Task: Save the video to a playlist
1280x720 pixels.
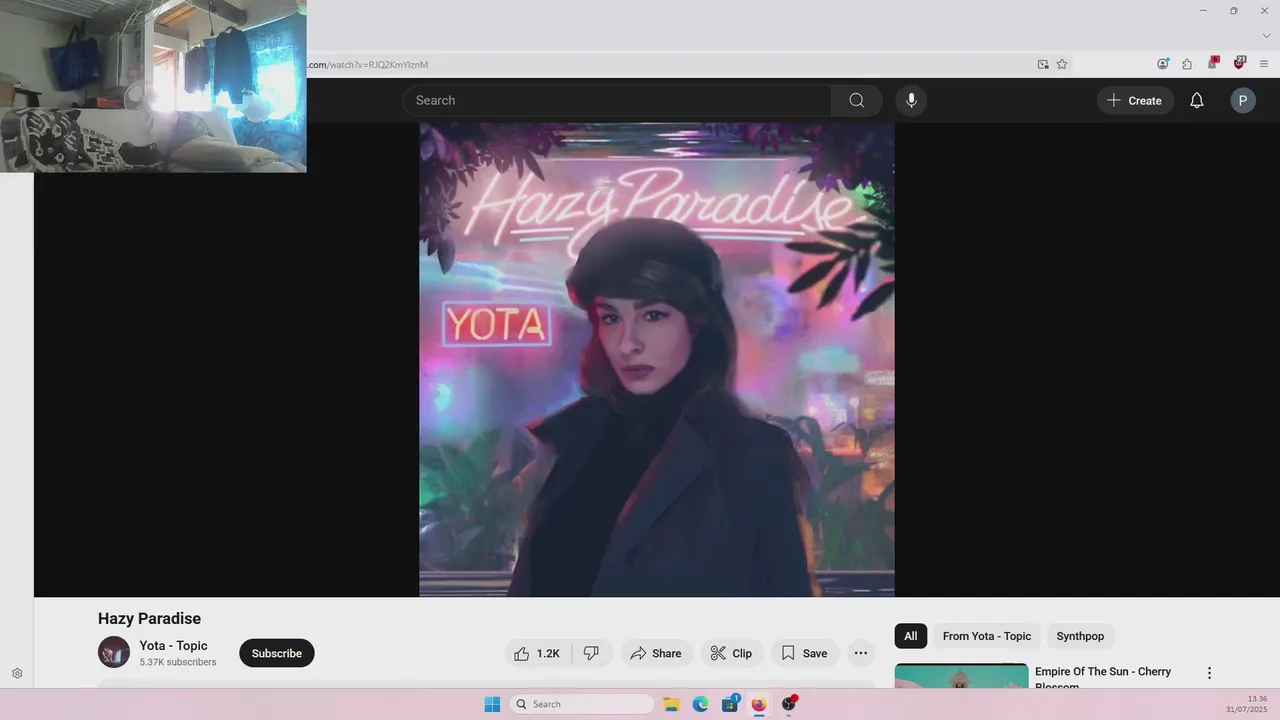Action: tap(805, 653)
